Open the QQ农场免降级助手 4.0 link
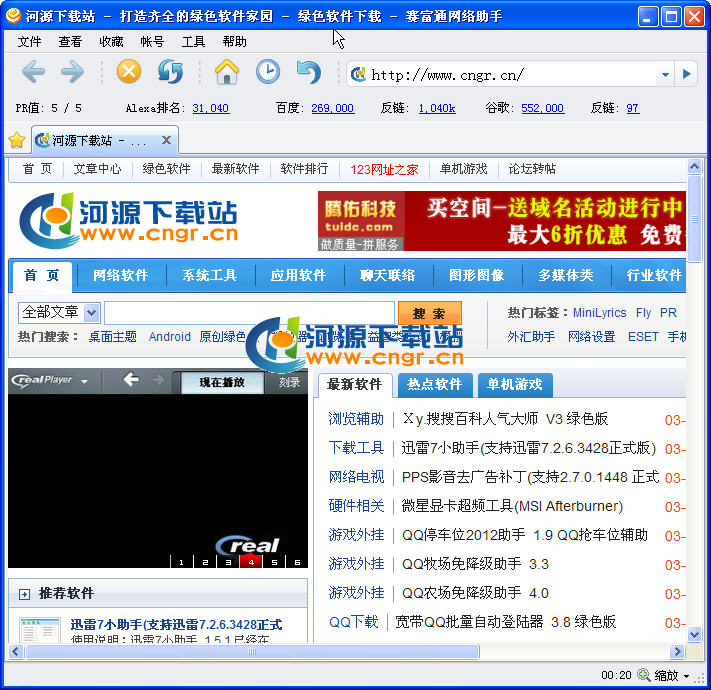This screenshot has width=711, height=690. [x=475, y=593]
